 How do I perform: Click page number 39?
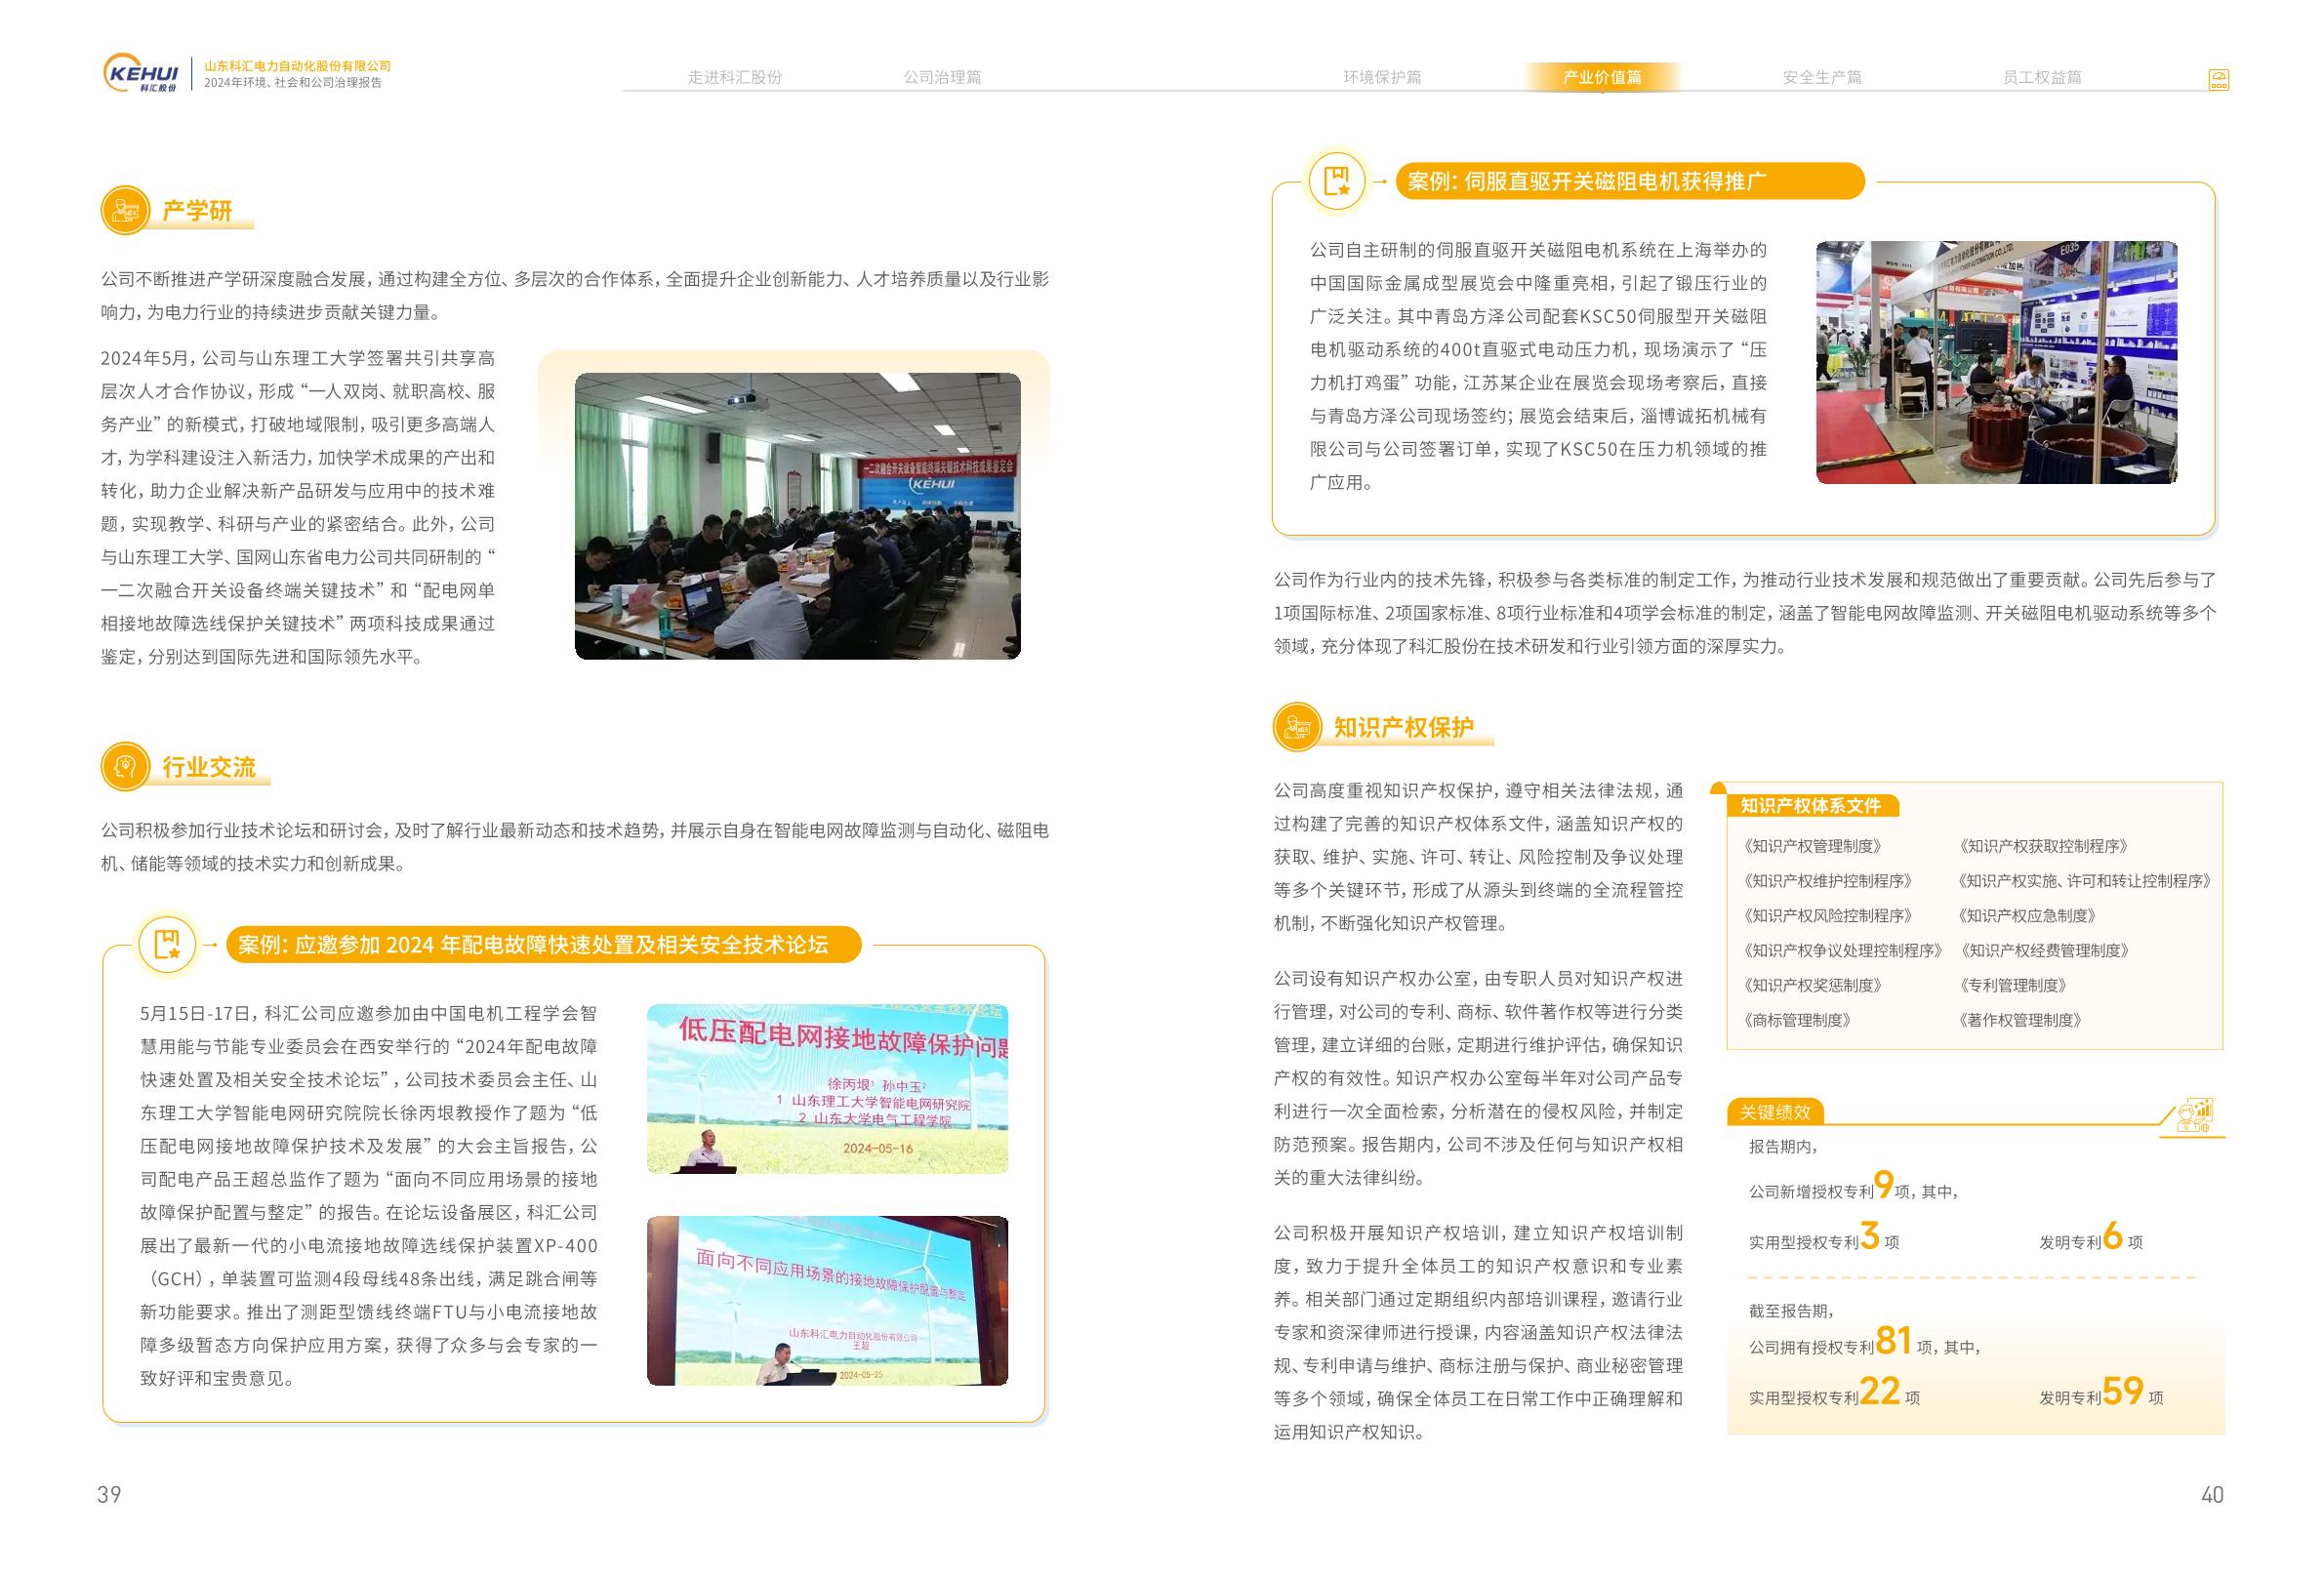pyautogui.click(x=109, y=1495)
